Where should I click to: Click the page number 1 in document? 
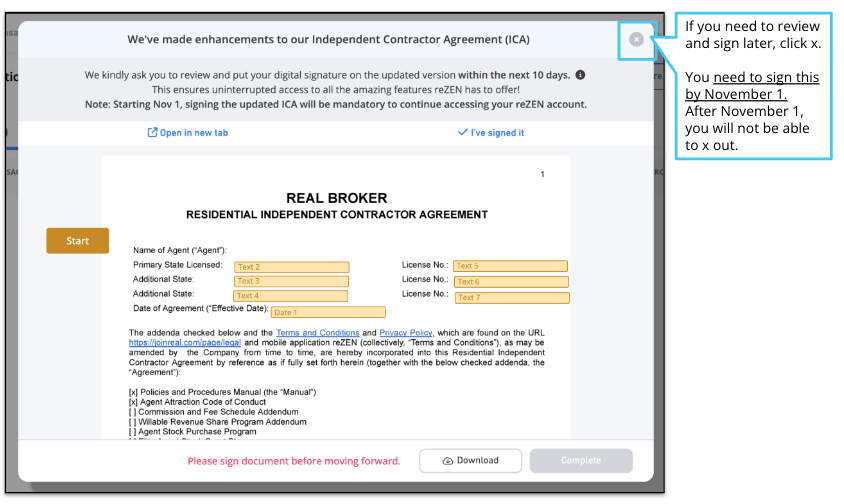click(x=543, y=174)
